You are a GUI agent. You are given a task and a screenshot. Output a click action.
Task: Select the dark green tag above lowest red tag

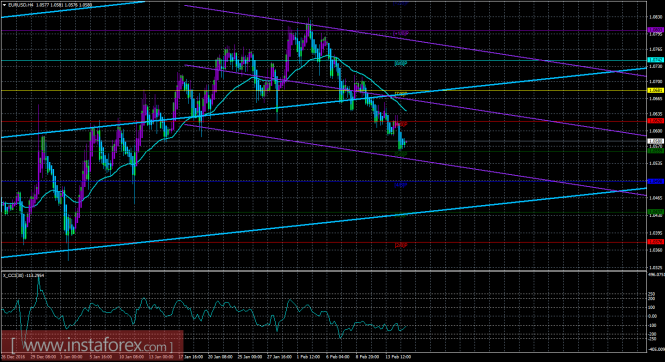[x=656, y=212]
